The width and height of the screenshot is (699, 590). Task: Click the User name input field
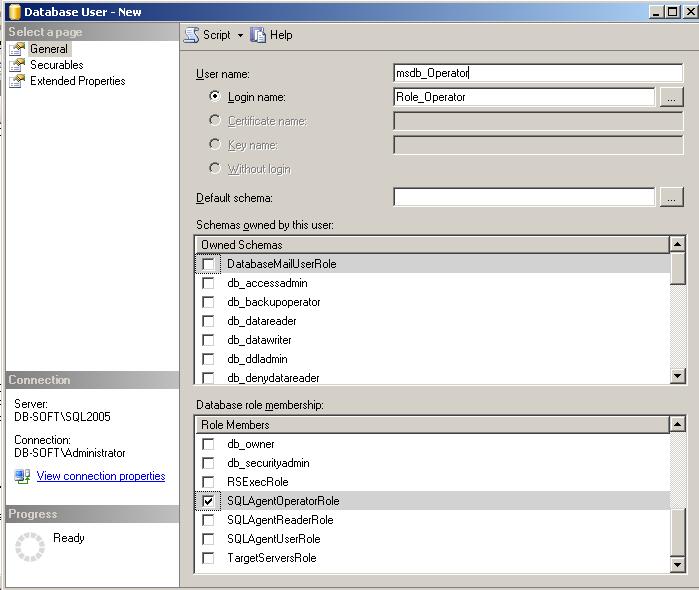click(538, 73)
